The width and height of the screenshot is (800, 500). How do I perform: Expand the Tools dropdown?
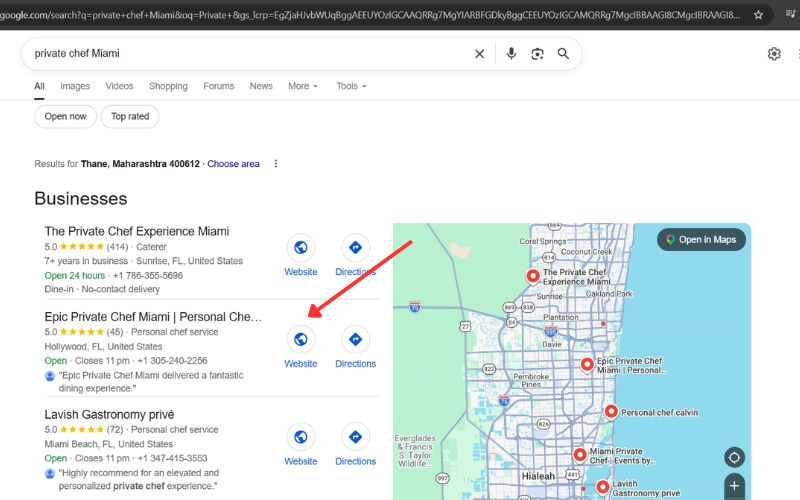tap(351, 86)
